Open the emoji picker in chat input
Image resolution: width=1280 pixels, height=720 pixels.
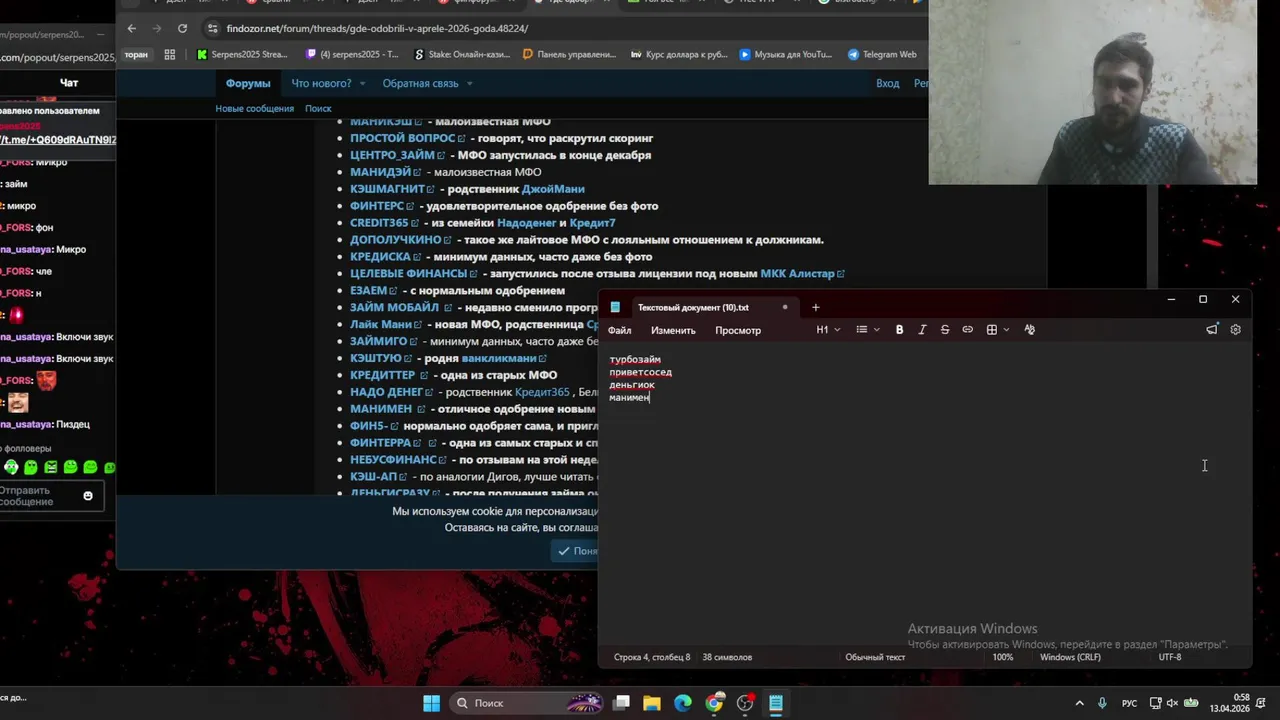click(88, 496)
